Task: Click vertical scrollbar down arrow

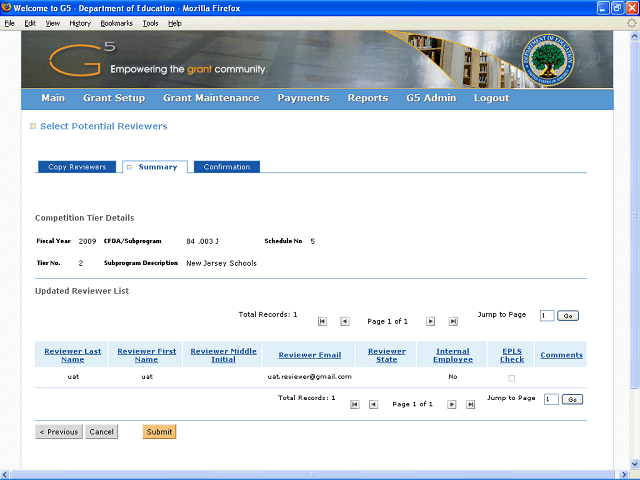Action: pyautogui.click(x=635, y=464)
